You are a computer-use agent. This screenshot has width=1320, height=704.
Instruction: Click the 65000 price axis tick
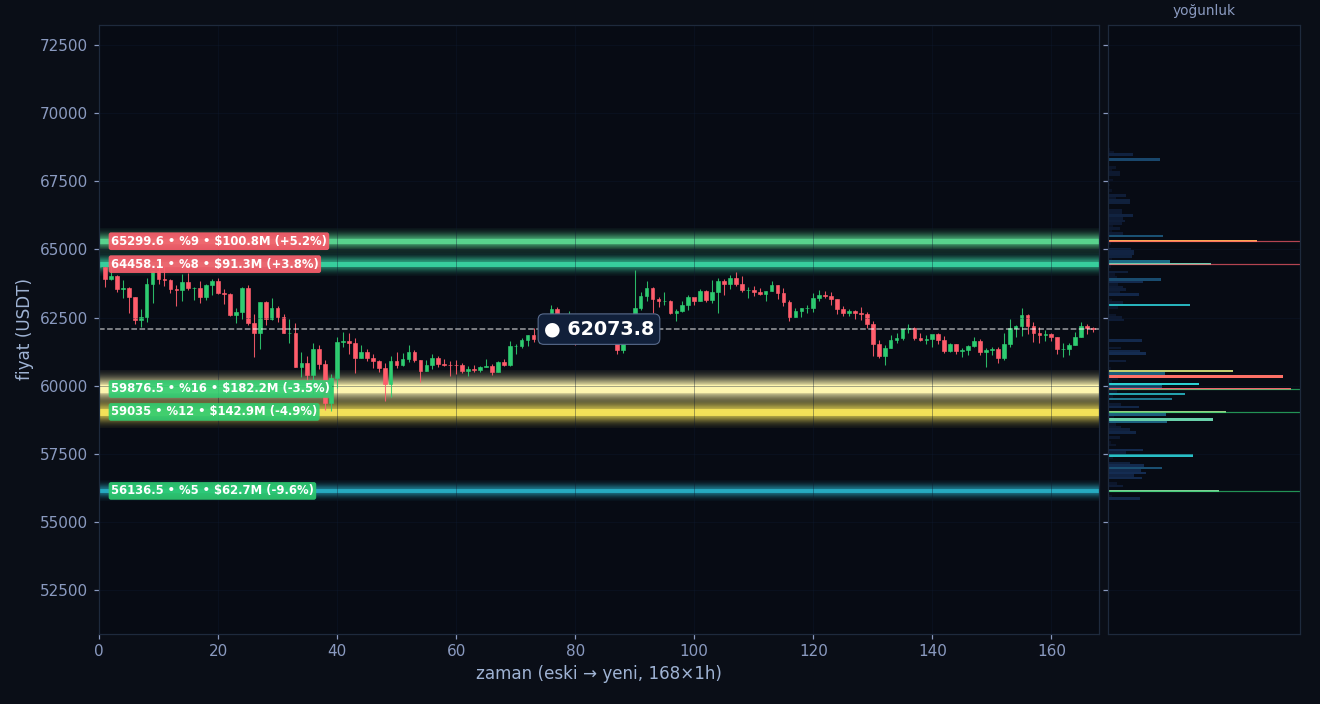[x=62, y=249]
